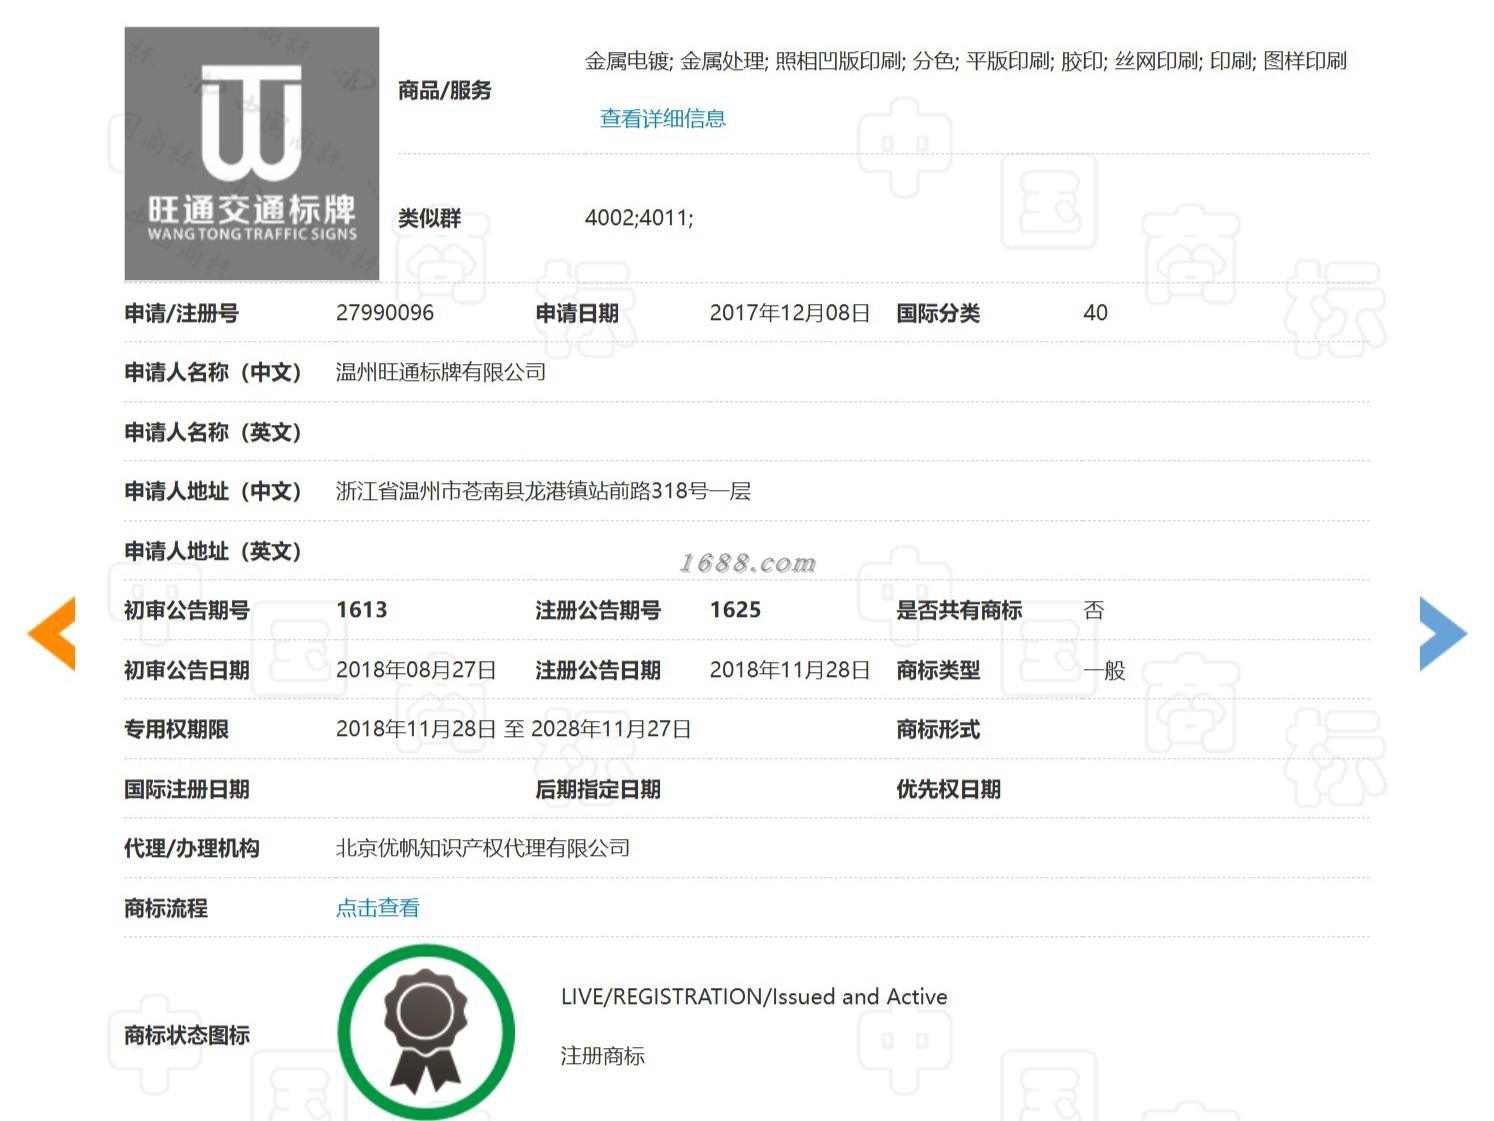Select 注册商标 status text
Screen dimensions: 1494x1121
603,1056
